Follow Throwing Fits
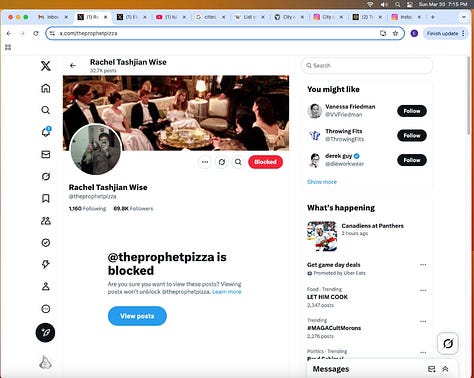 412,136
